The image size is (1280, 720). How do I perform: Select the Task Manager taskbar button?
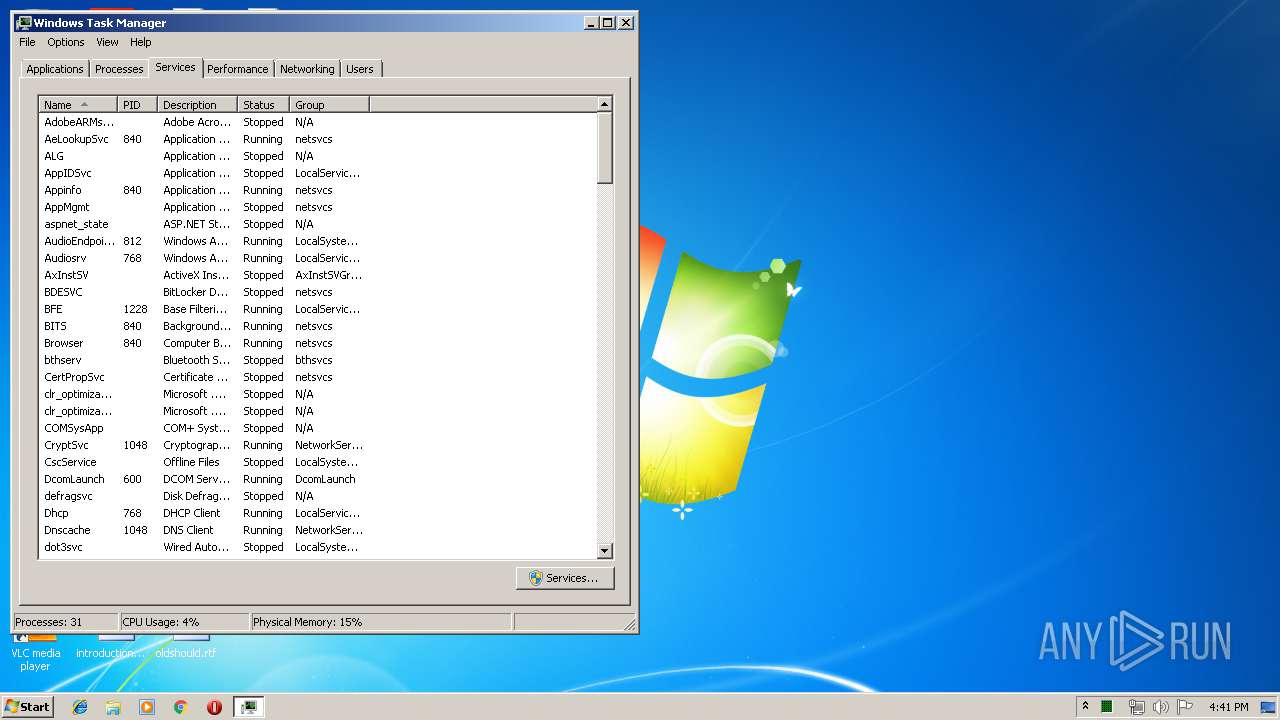click(249, 707)
